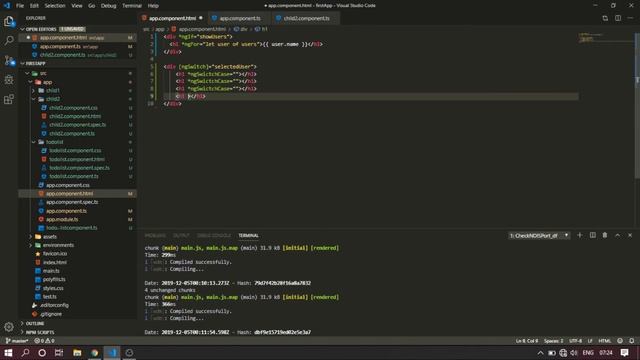The image size is (640, 360).
Task: Open the Selection menu
Action: 55,6
